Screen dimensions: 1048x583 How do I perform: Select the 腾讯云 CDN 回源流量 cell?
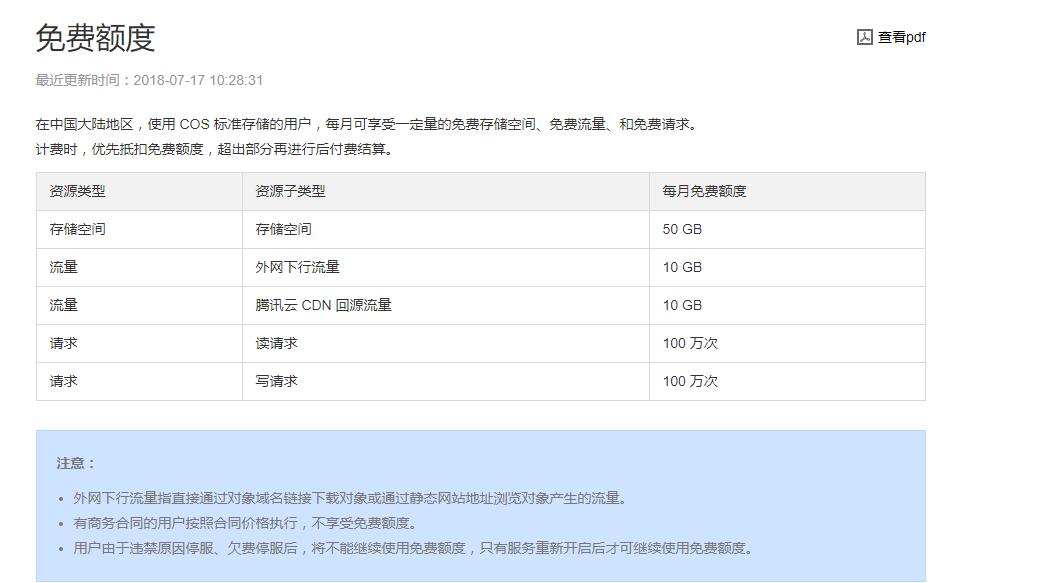coord(323,305)
